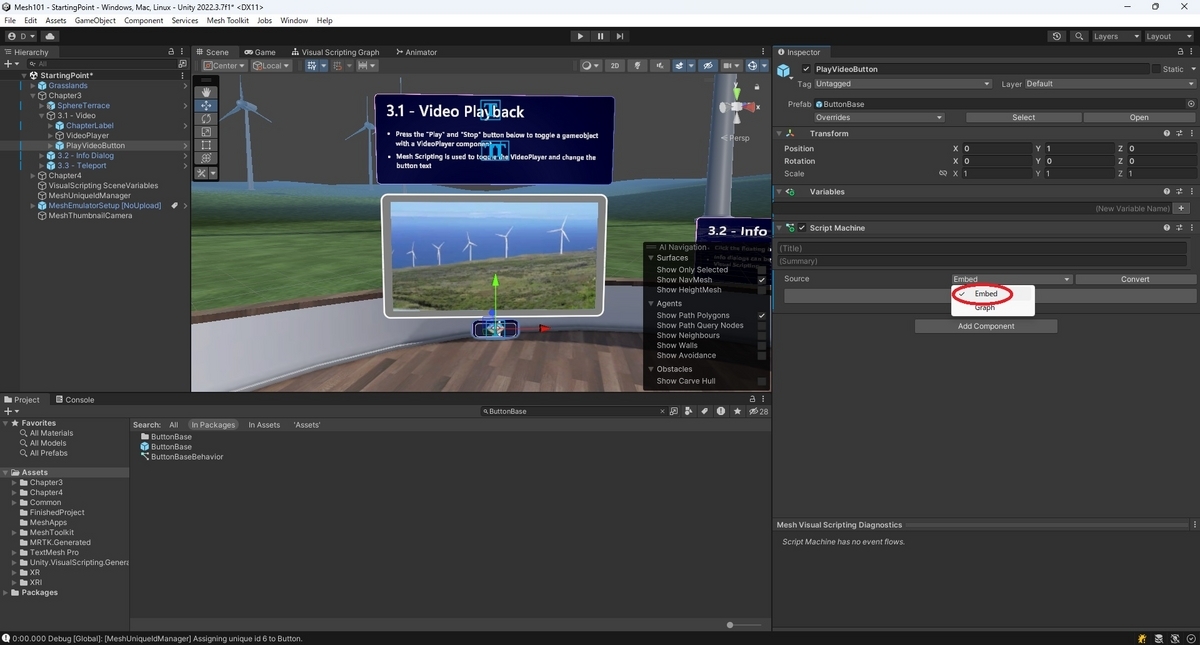Open Script Machine more options menu

pyautogui.click(x=1191, y=228)
